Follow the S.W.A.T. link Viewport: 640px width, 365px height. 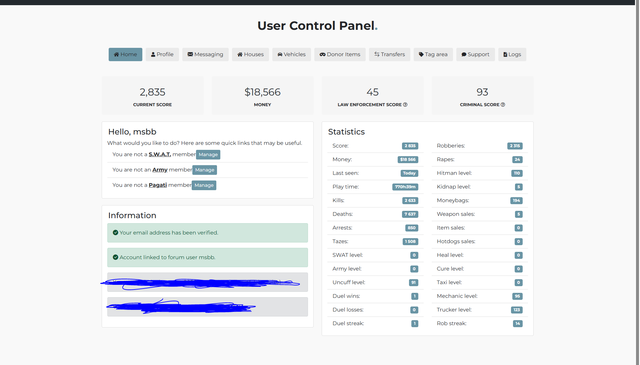point(160,154)
